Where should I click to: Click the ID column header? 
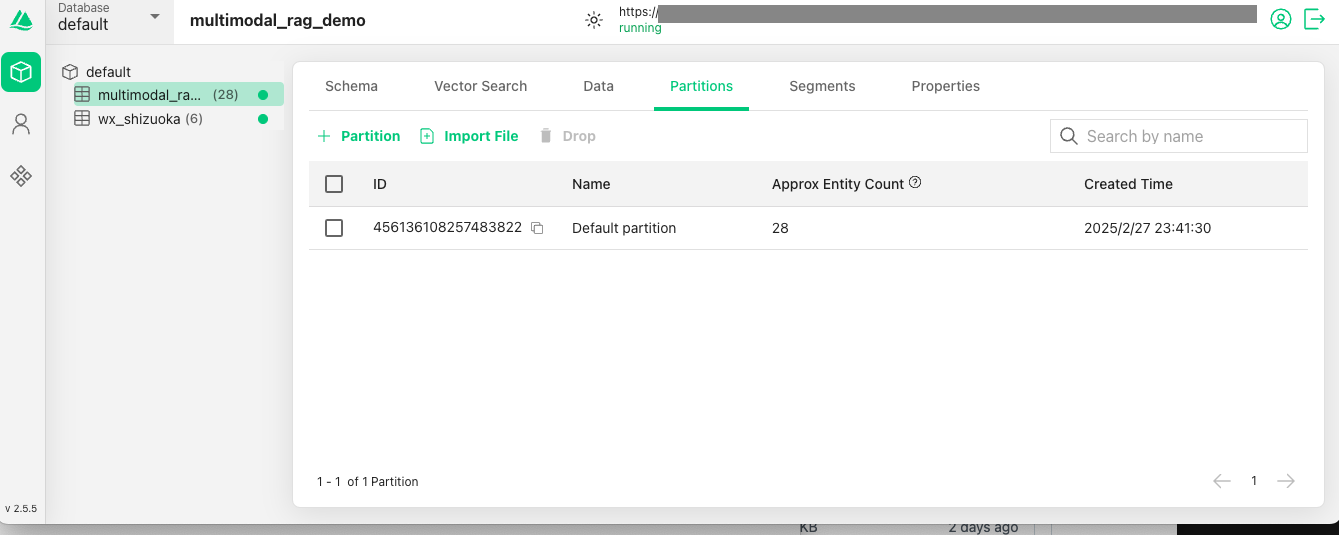[380, 184]
